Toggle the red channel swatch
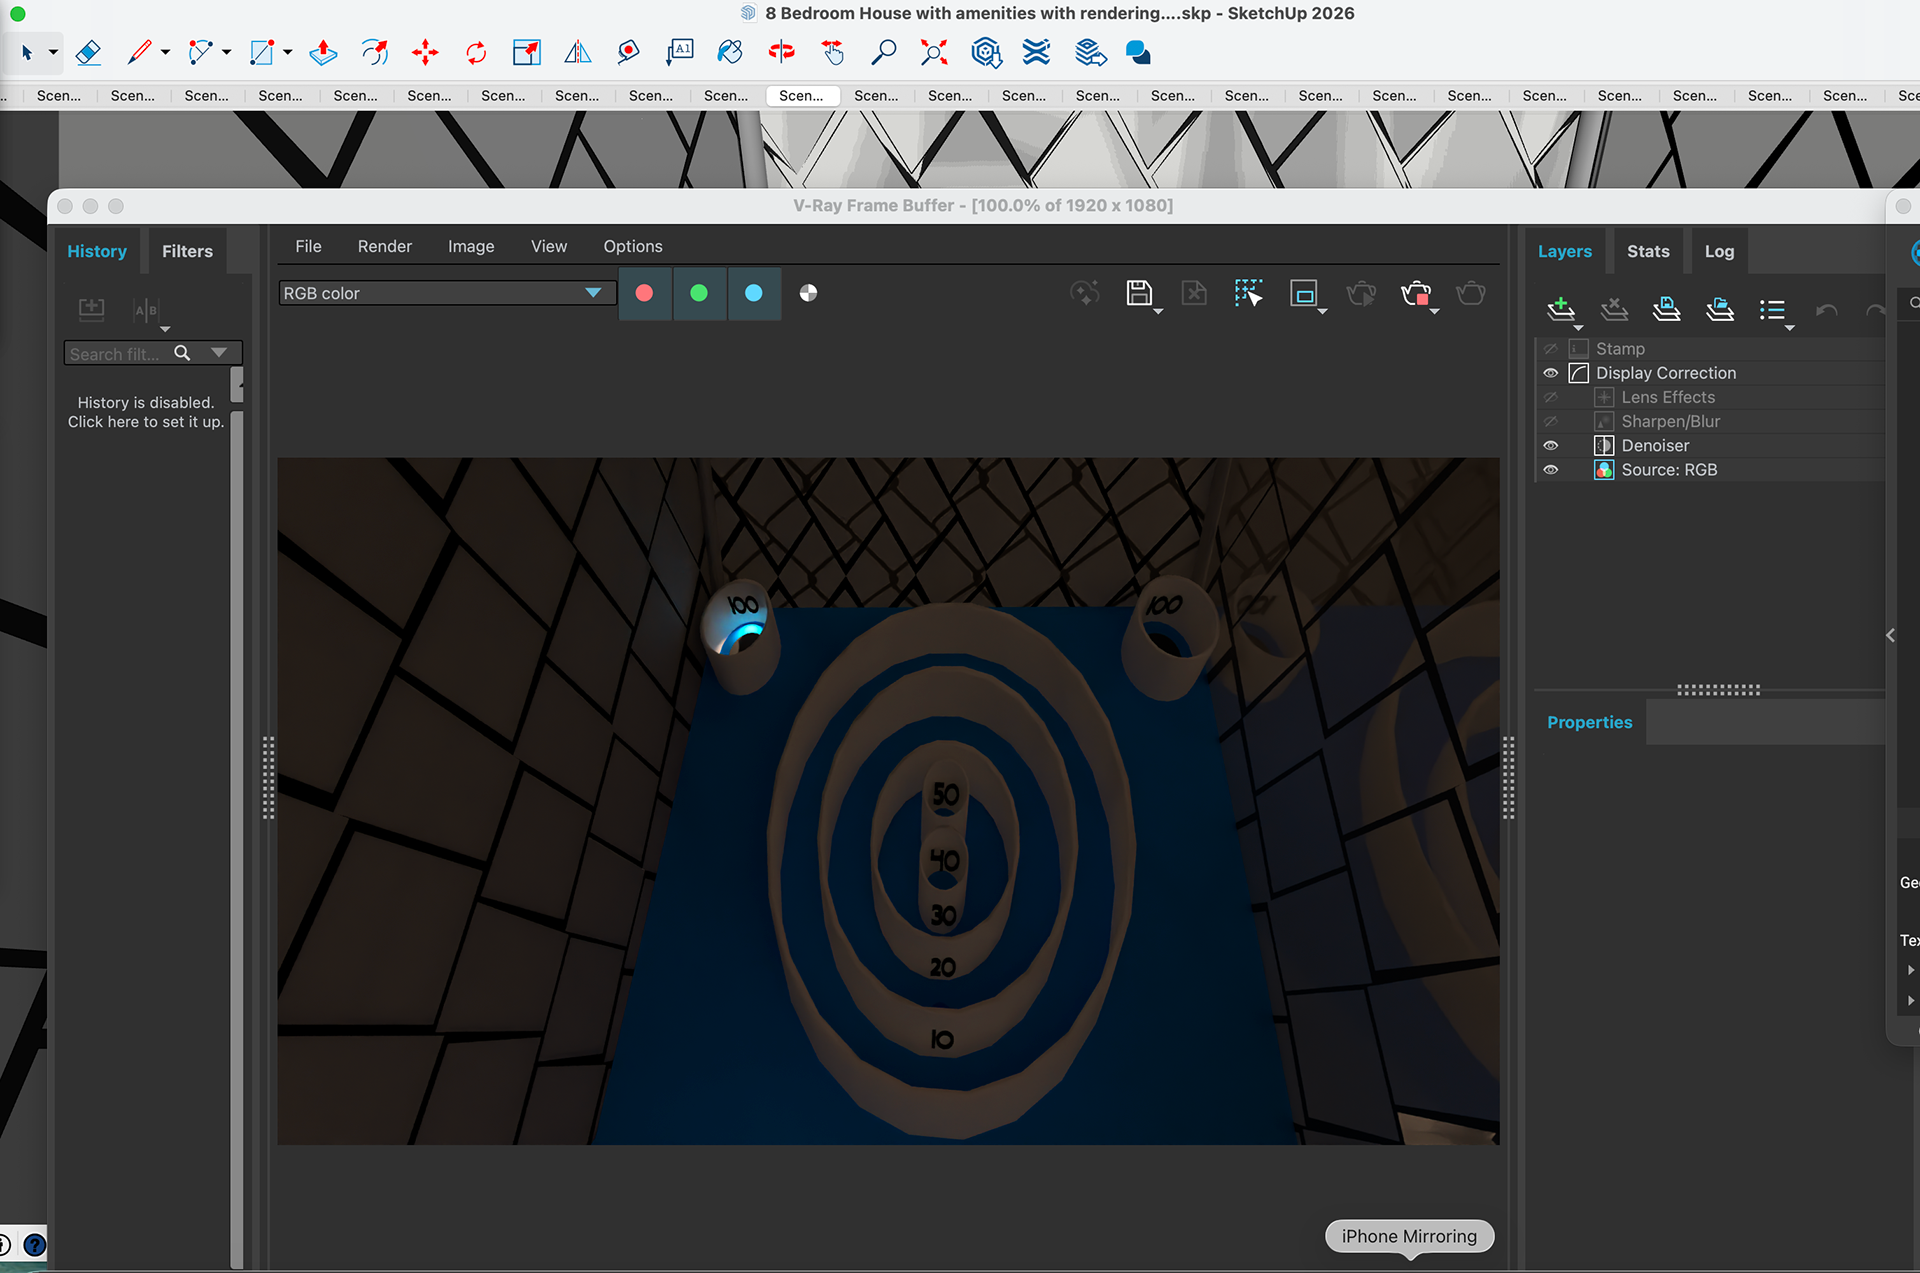The height and width of the screenshot is (1273, 1920). pyautogui.click(x=645, y=293)
